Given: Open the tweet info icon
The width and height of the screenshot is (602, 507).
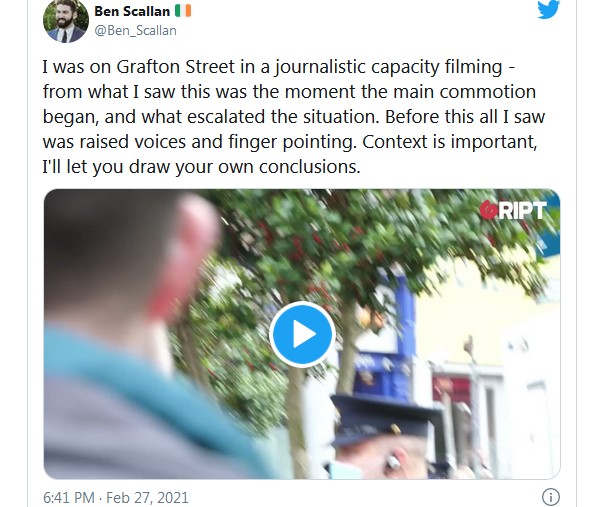Looking at the screenshot, I should point(551,497).
